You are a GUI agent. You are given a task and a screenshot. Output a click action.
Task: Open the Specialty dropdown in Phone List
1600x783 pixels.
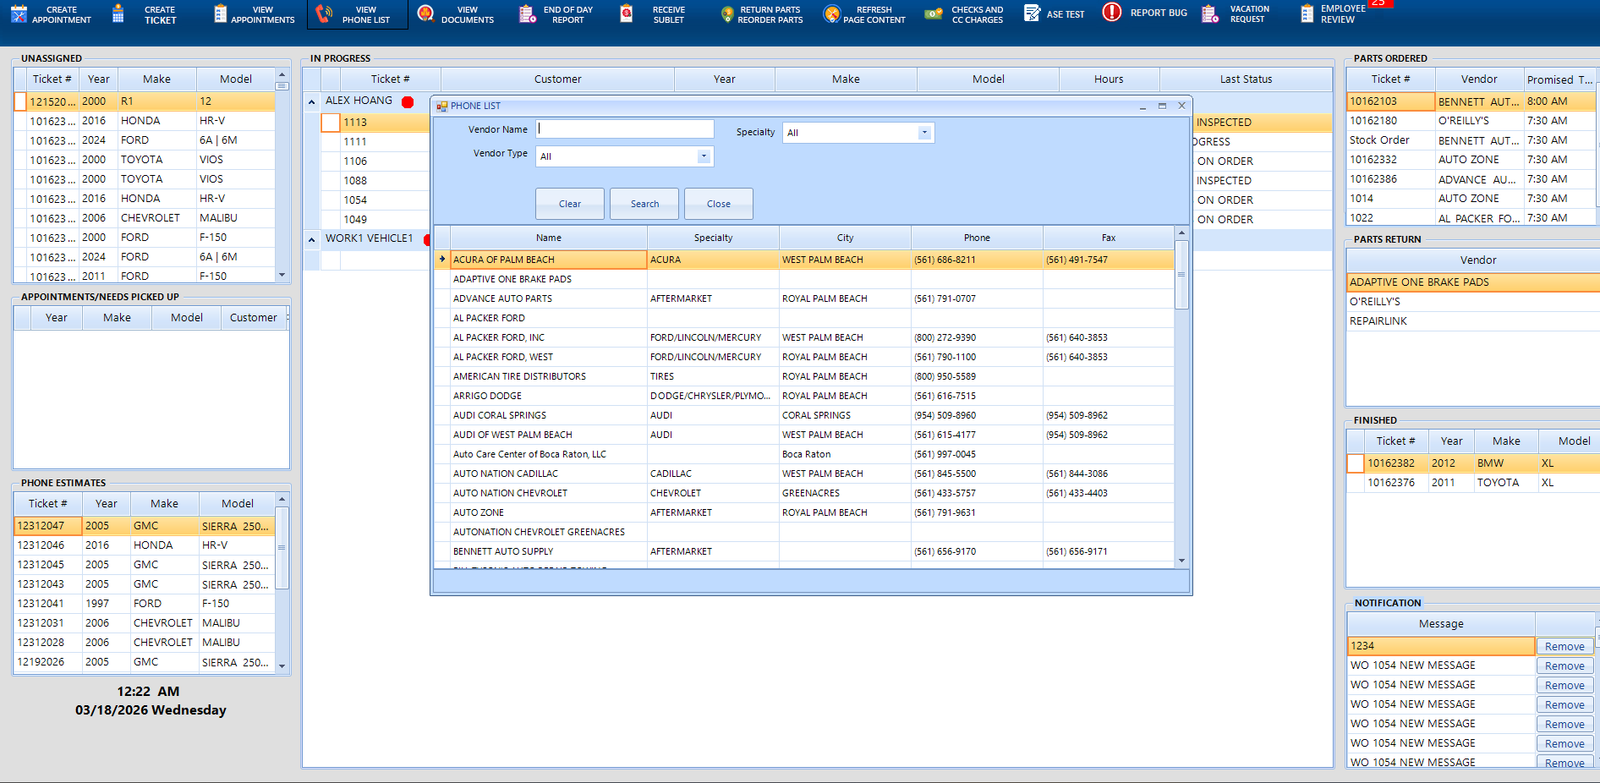[x=924, y=133]
